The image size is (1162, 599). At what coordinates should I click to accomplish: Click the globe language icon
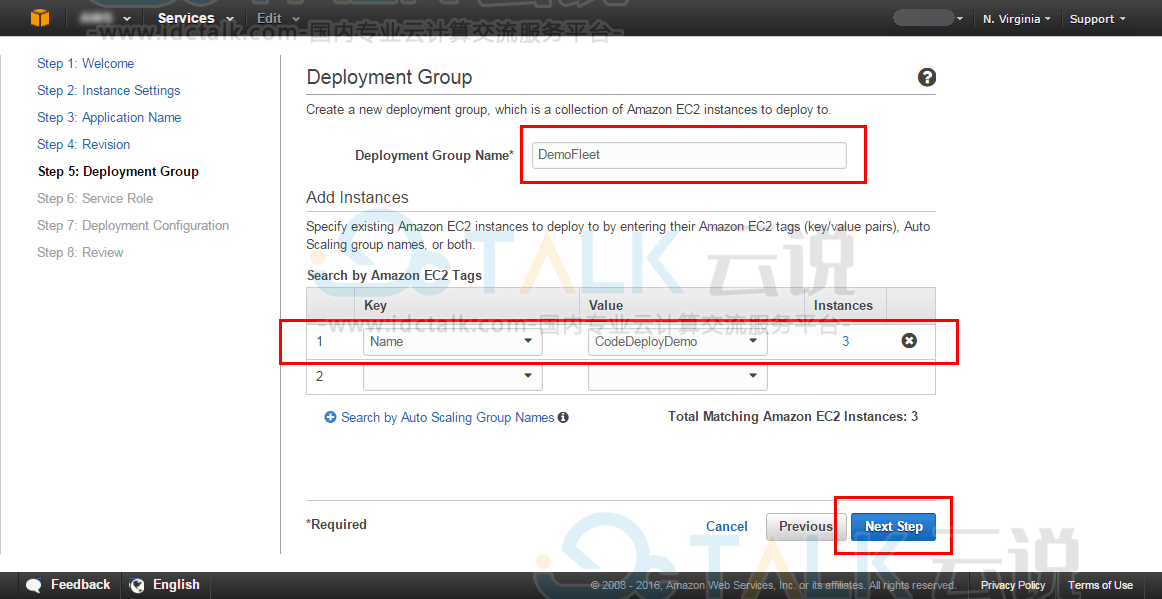click(136, 585)
